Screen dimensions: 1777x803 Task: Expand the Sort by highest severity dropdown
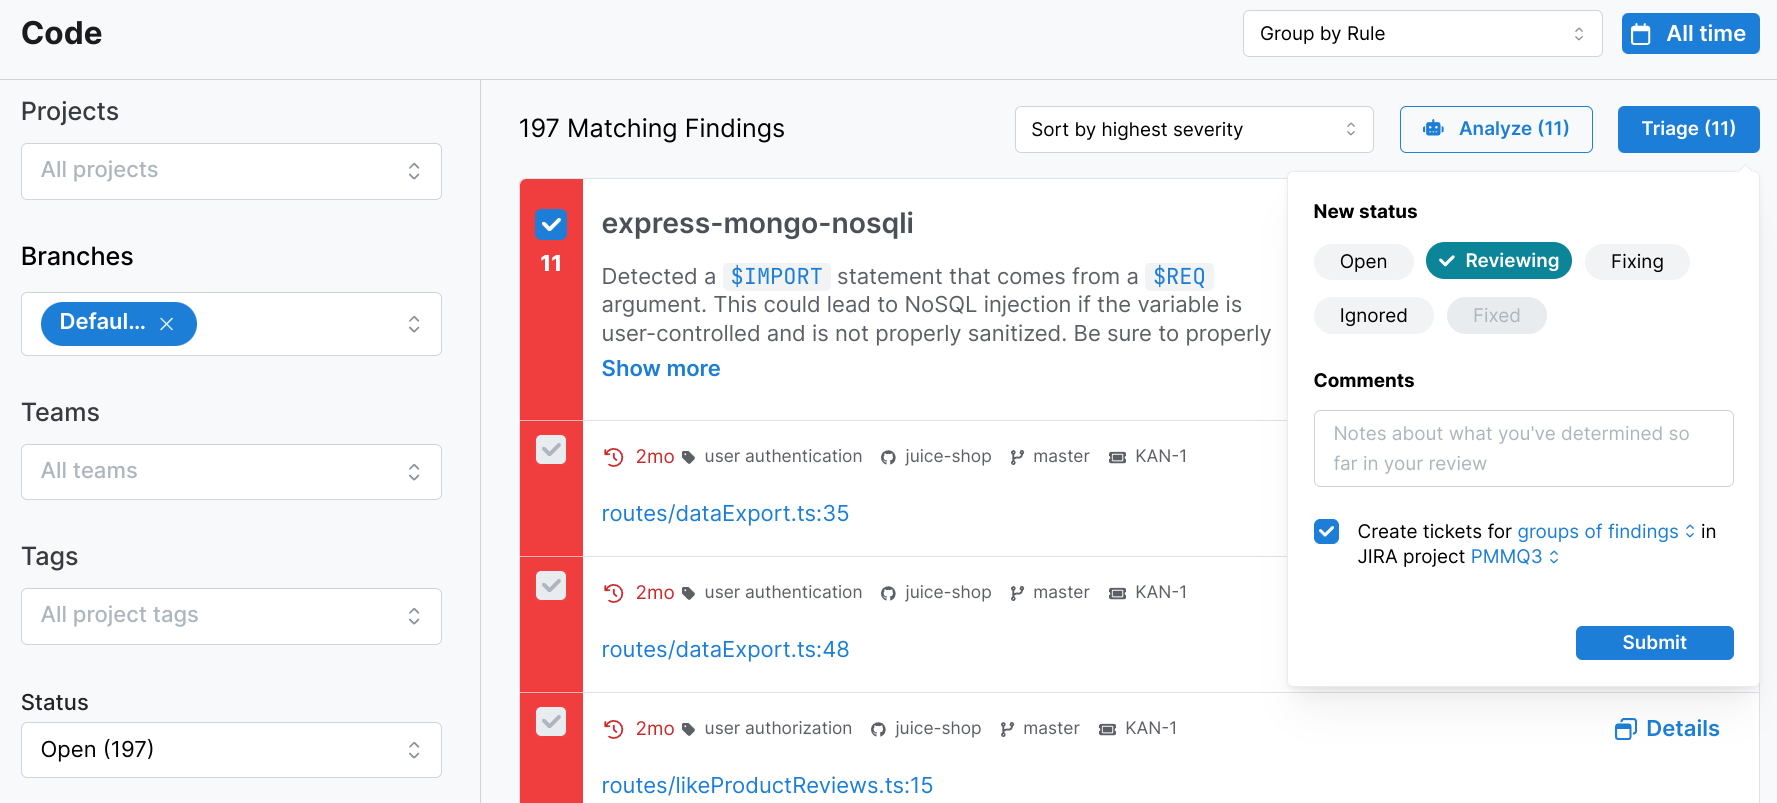pyautogui.click(x=1193, y=130)
